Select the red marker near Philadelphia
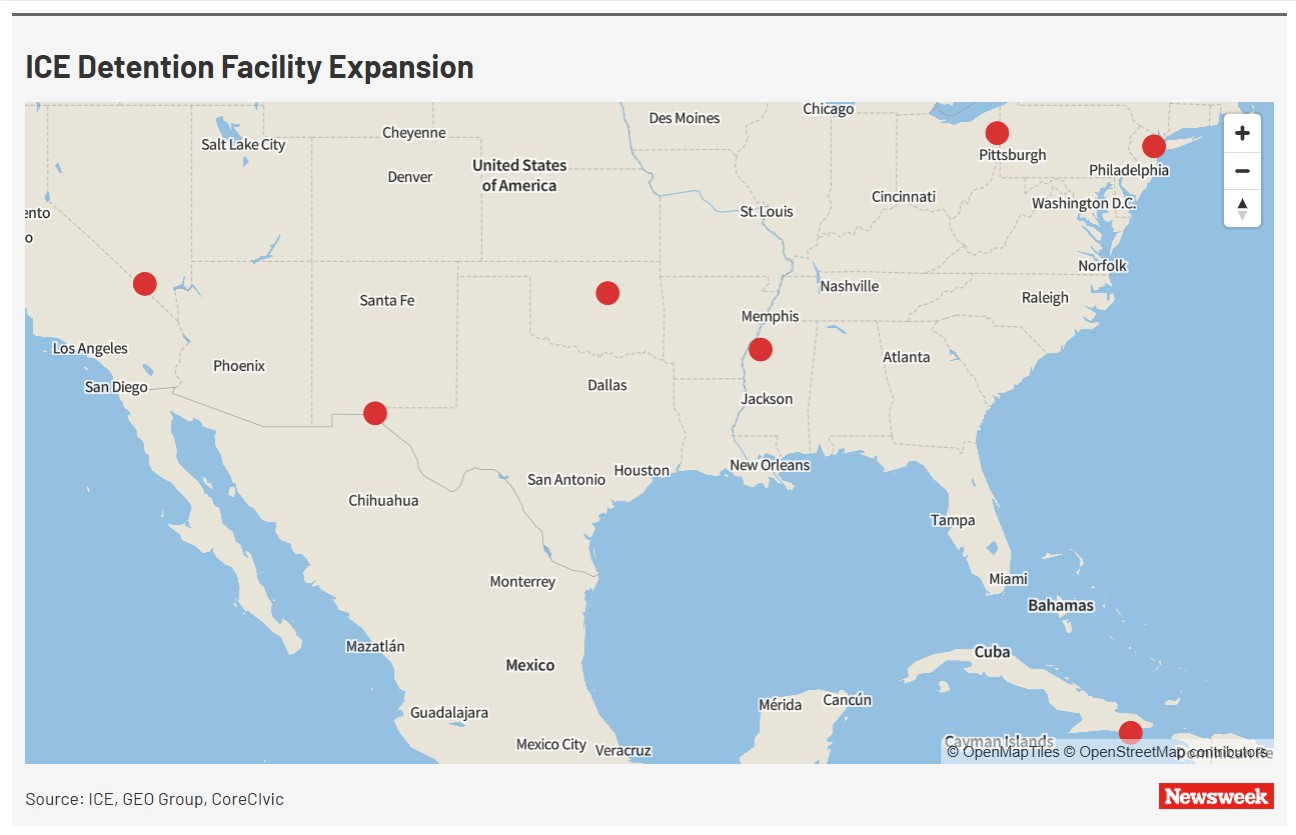 point(1153,146)
